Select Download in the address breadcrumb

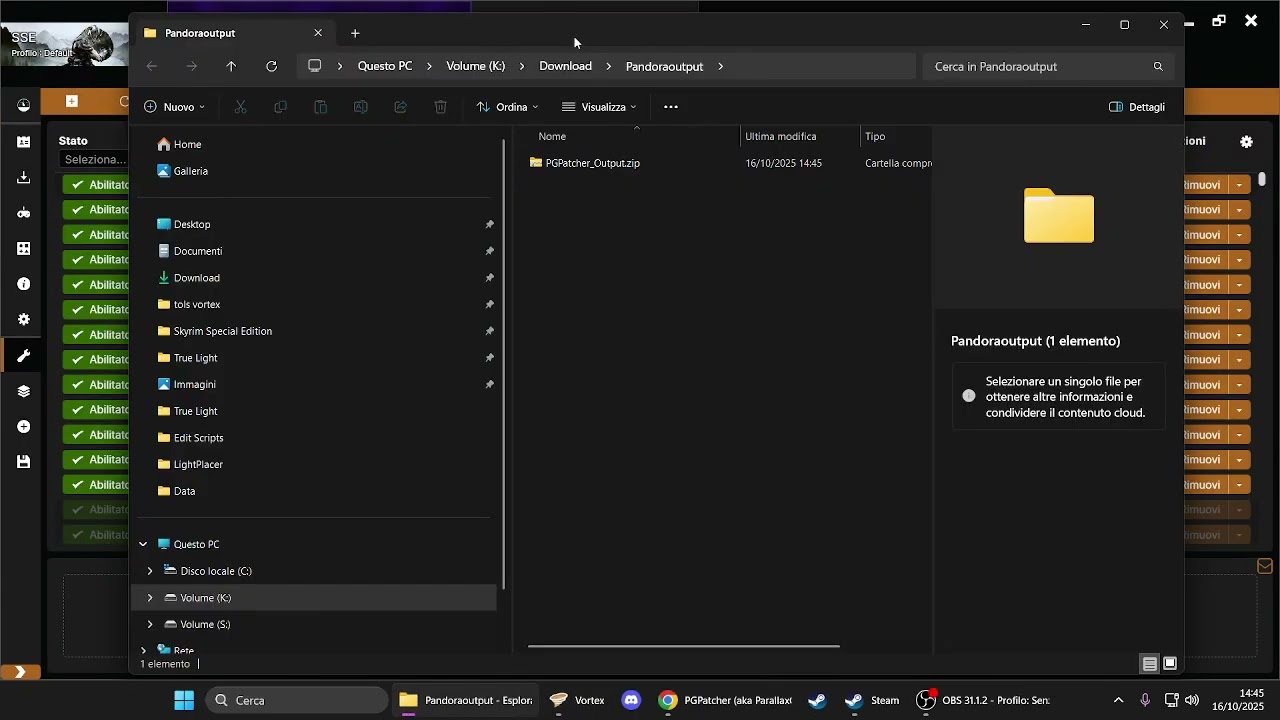pyautogui.click(x=565, y=66)
